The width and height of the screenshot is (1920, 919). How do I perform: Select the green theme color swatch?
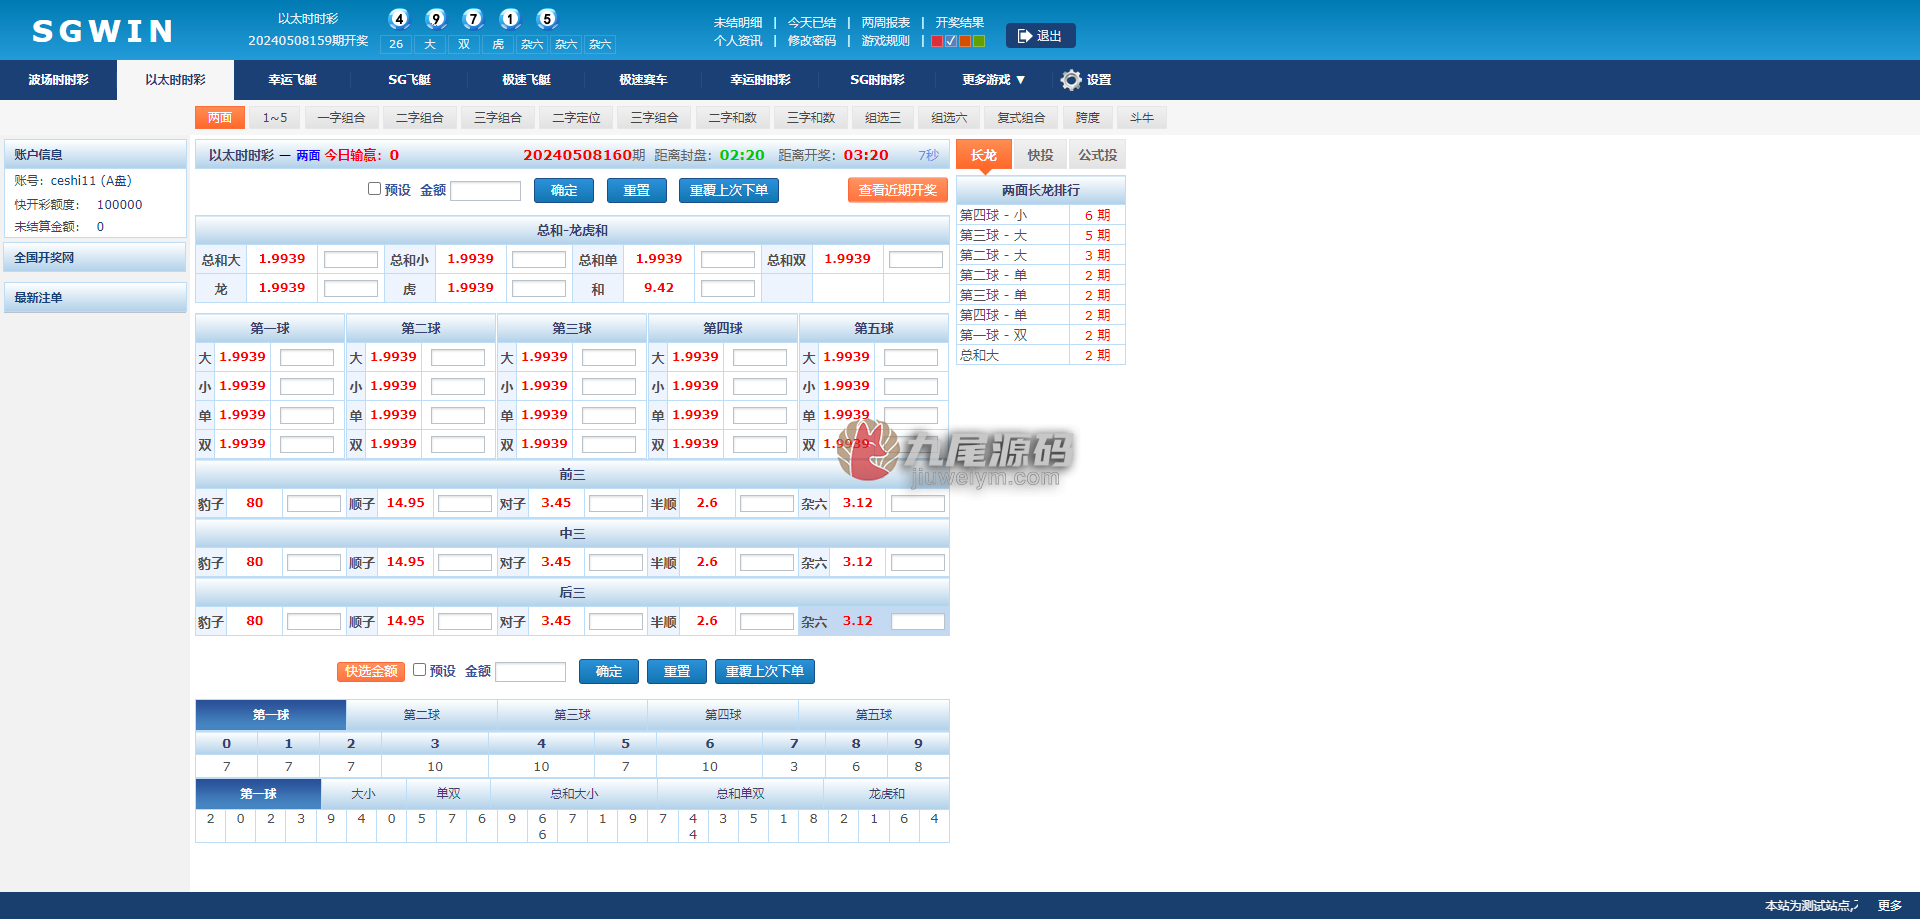(979, 41)
